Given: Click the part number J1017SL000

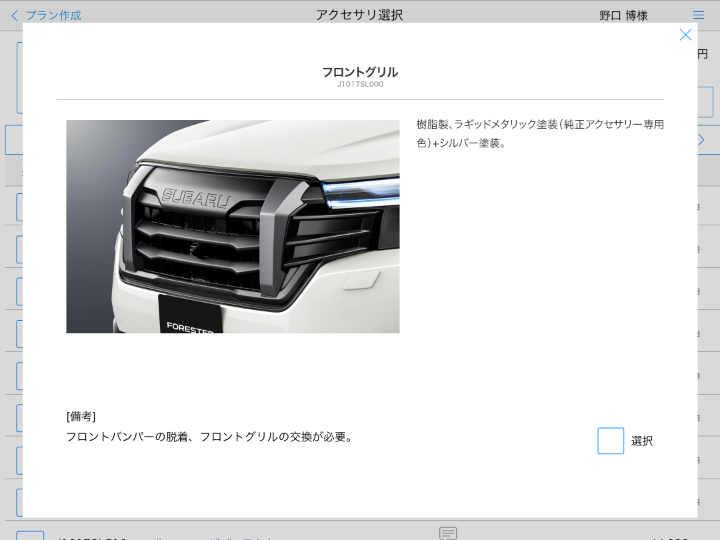Looking at the screenshot, I should pyautogui.click(x=360, y=84).
